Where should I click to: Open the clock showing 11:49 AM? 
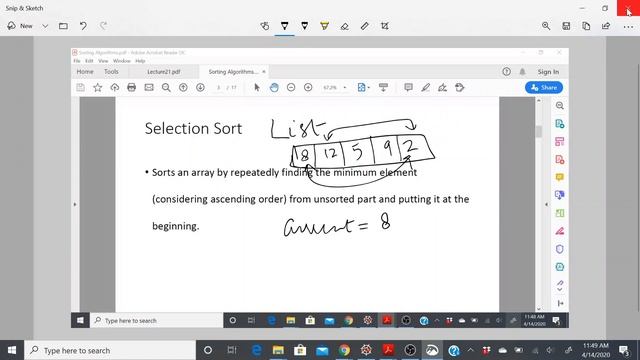pyautogui.click(x=596, y=350)
